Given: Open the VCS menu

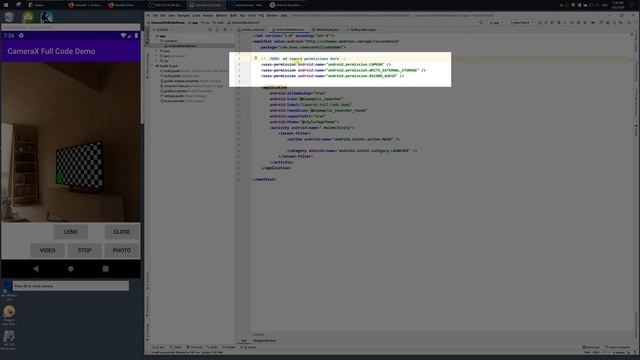Looking at the screenshot, I should 261,16.
